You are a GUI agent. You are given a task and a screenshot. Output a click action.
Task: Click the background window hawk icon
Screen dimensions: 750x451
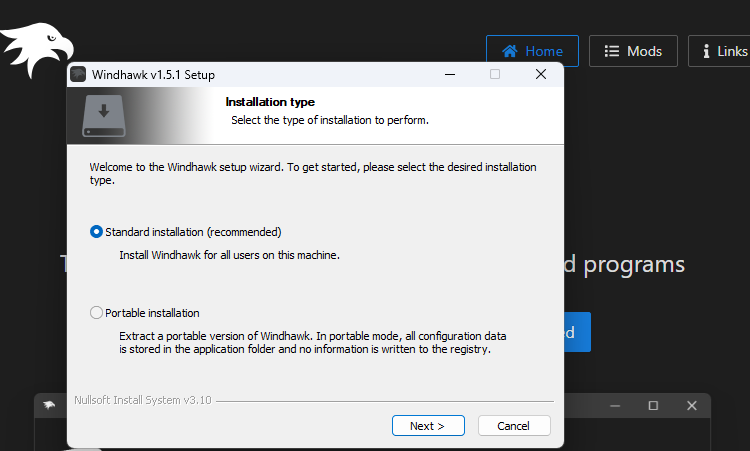pos(49,406)
